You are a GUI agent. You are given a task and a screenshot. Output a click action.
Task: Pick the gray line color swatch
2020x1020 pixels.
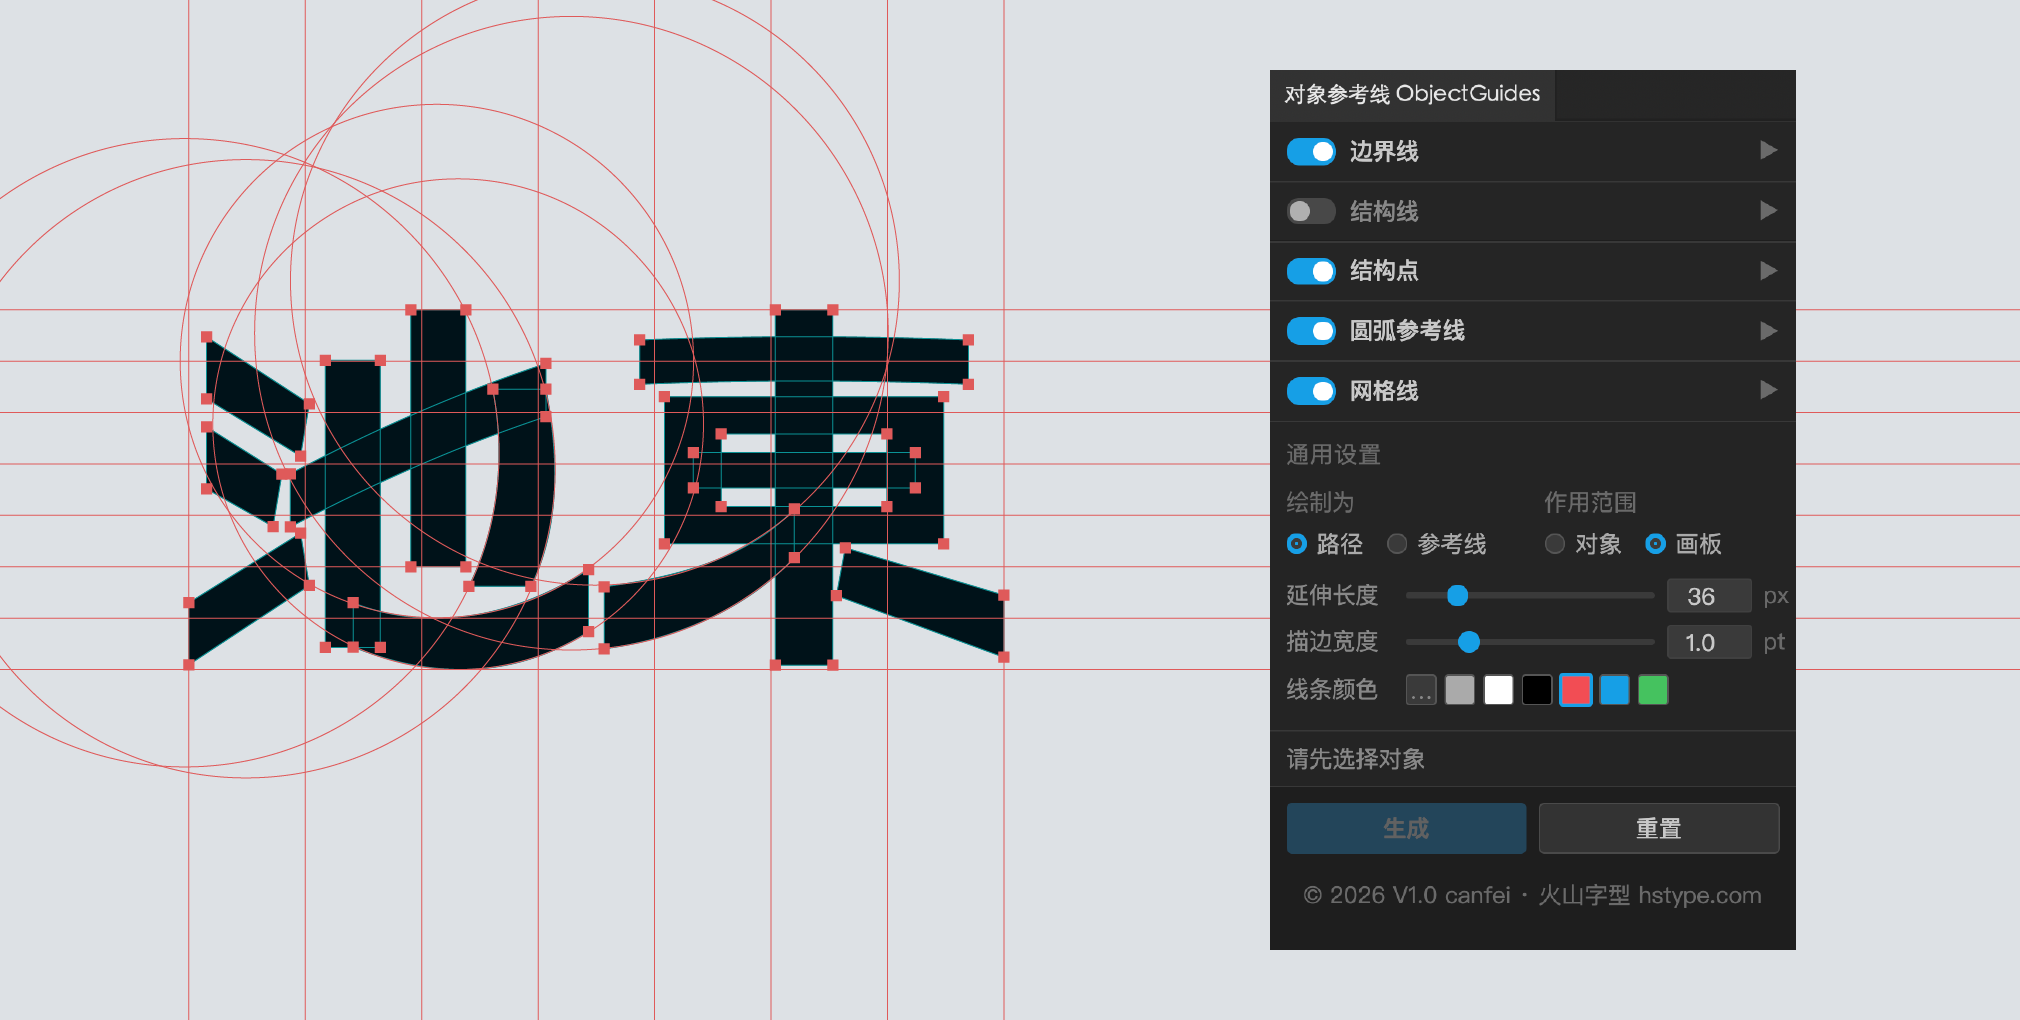pyautogui.click(x=1460, y=690)
